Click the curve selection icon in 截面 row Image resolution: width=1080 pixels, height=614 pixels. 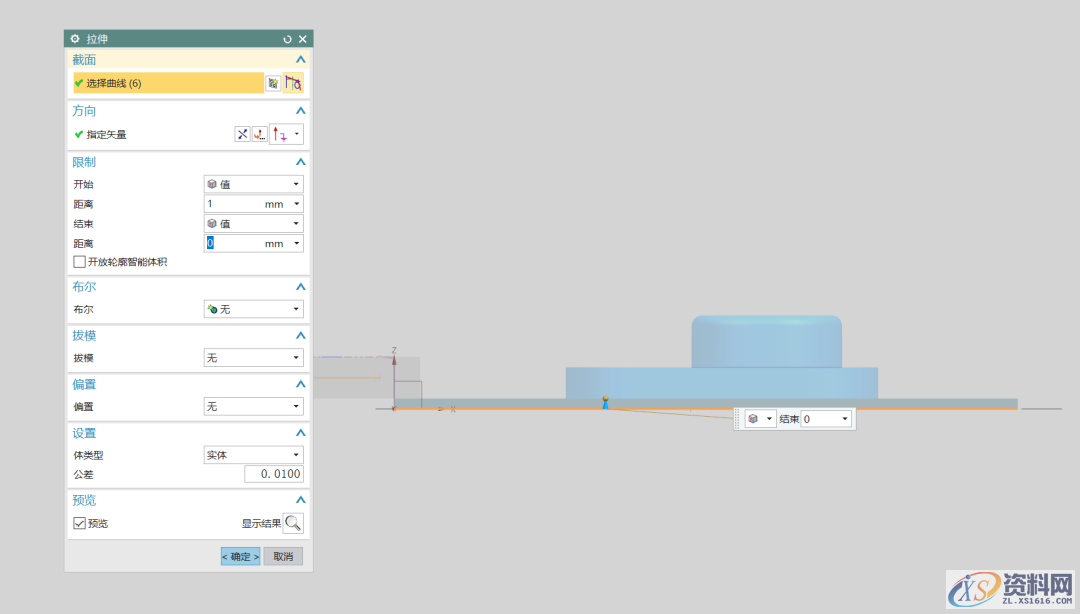pos(293,83)
